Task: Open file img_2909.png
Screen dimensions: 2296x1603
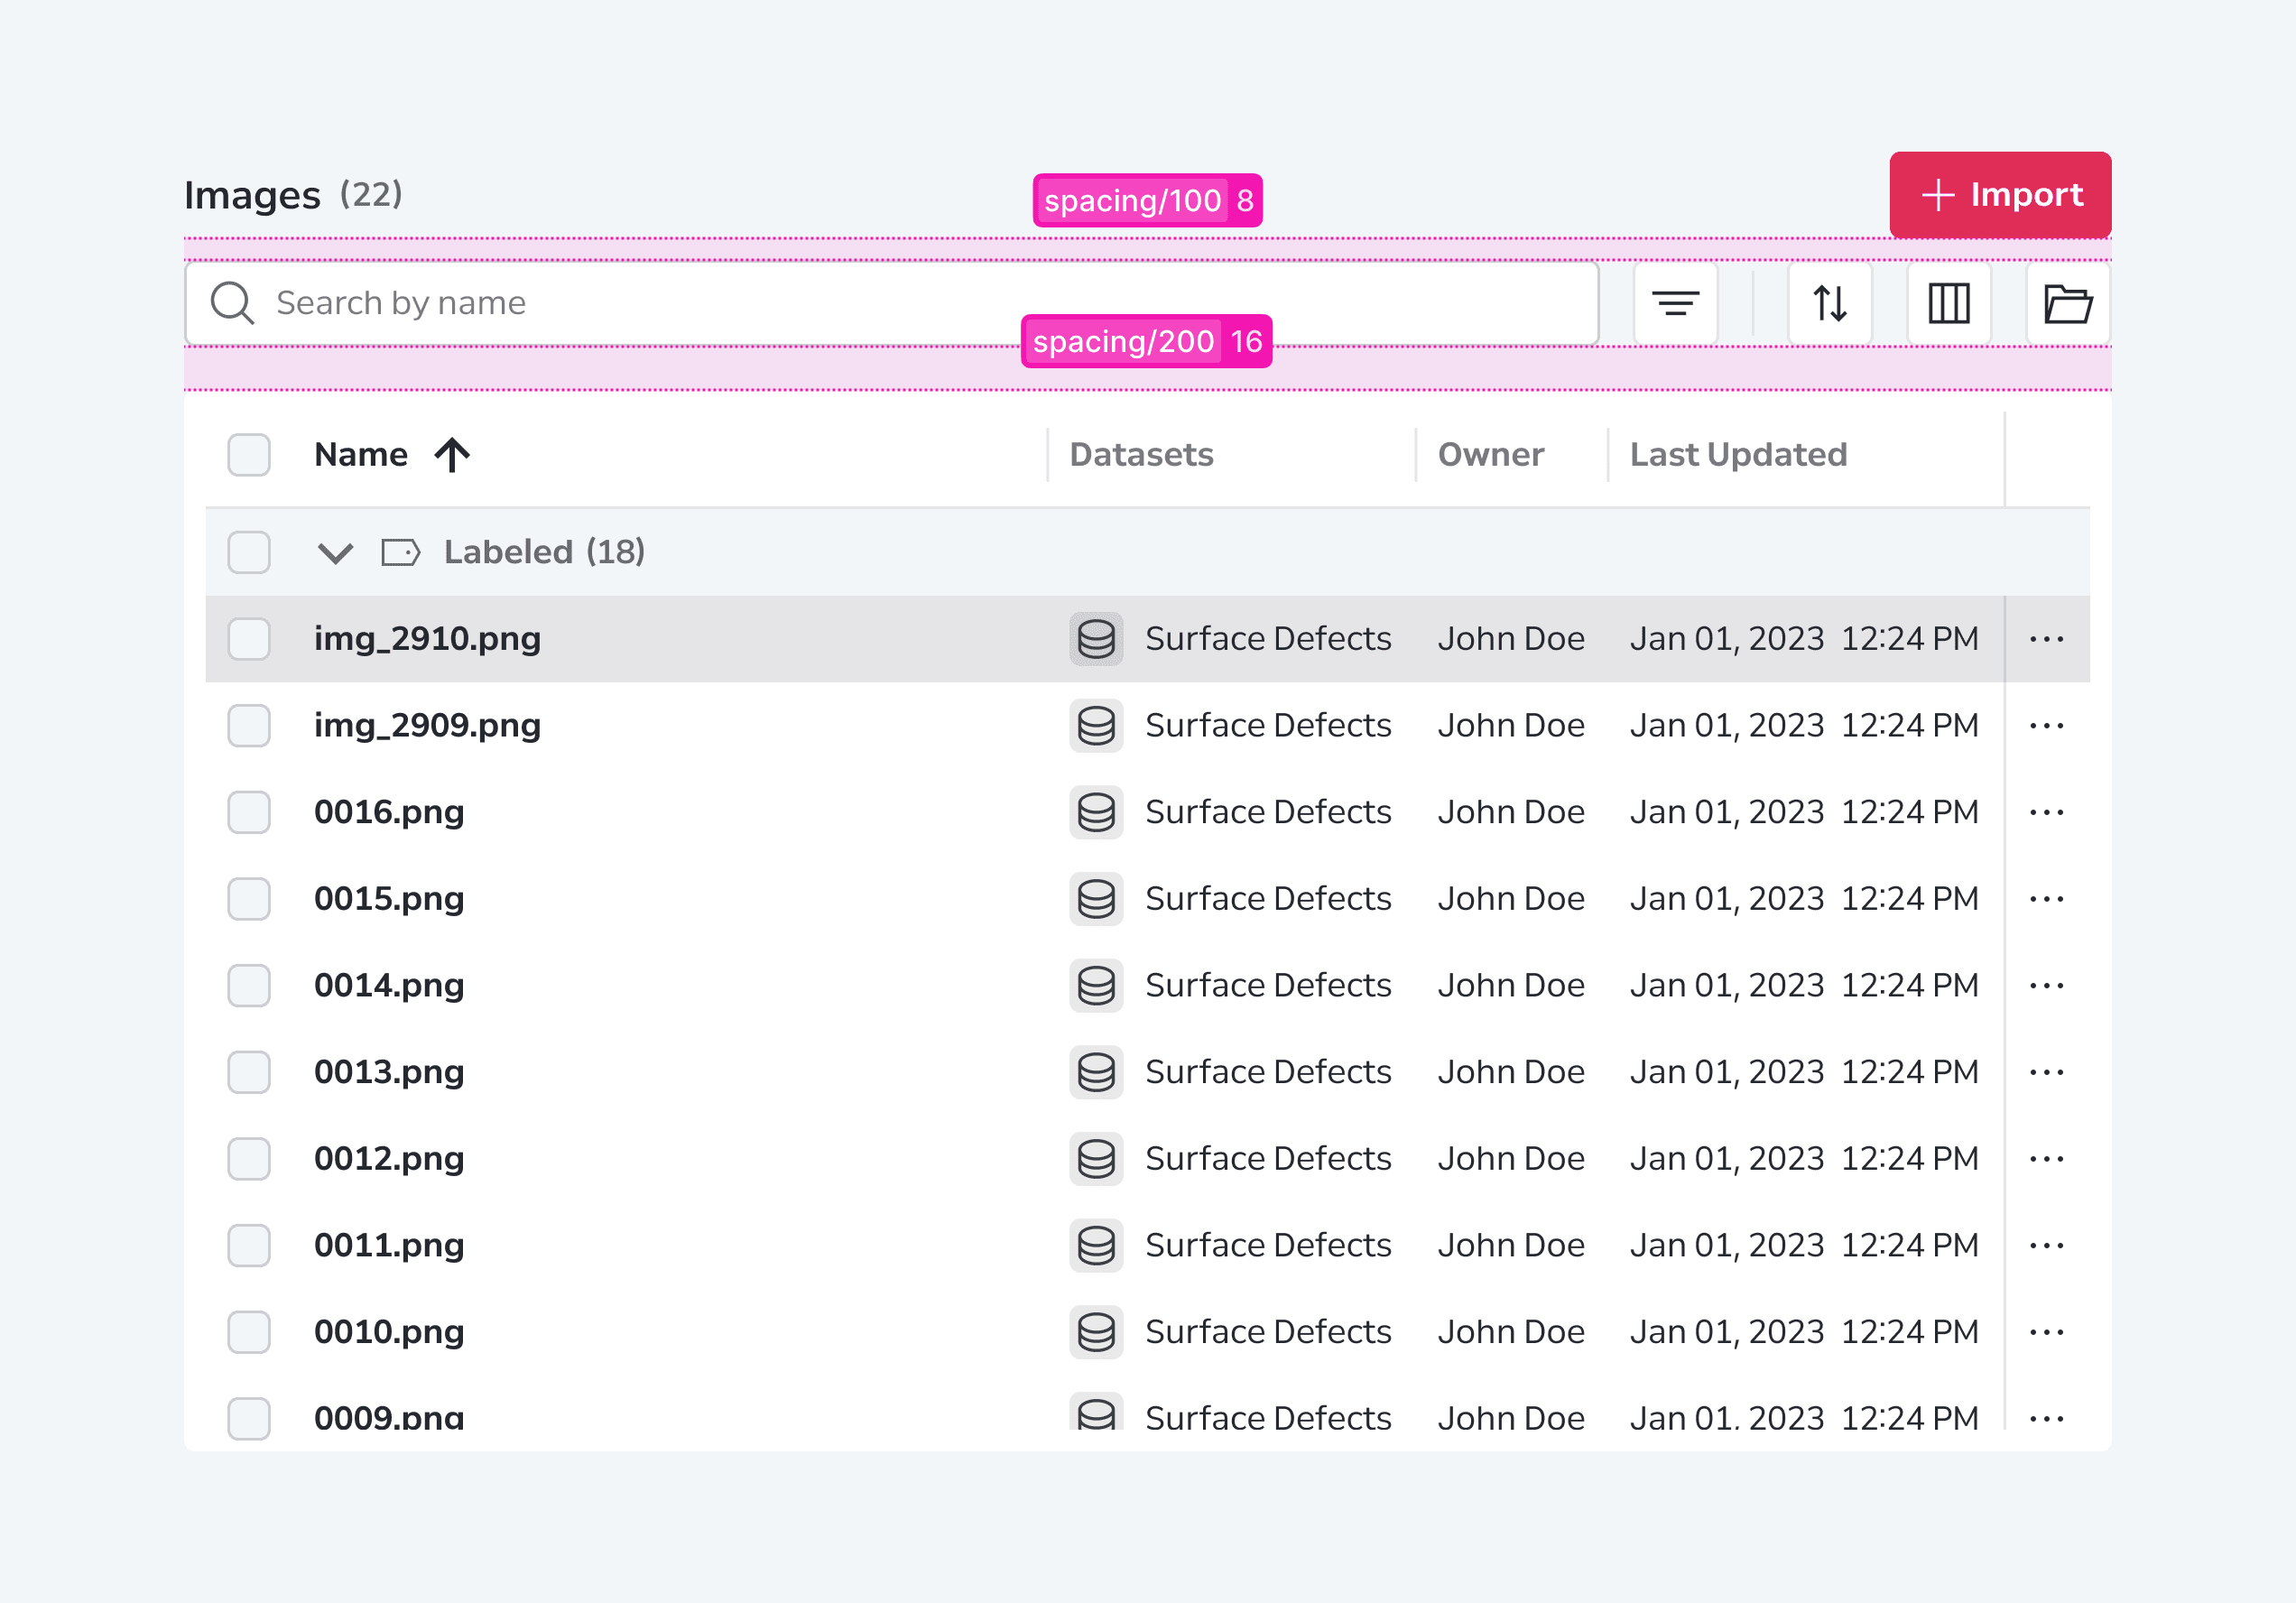Action: tap(427, 726)
